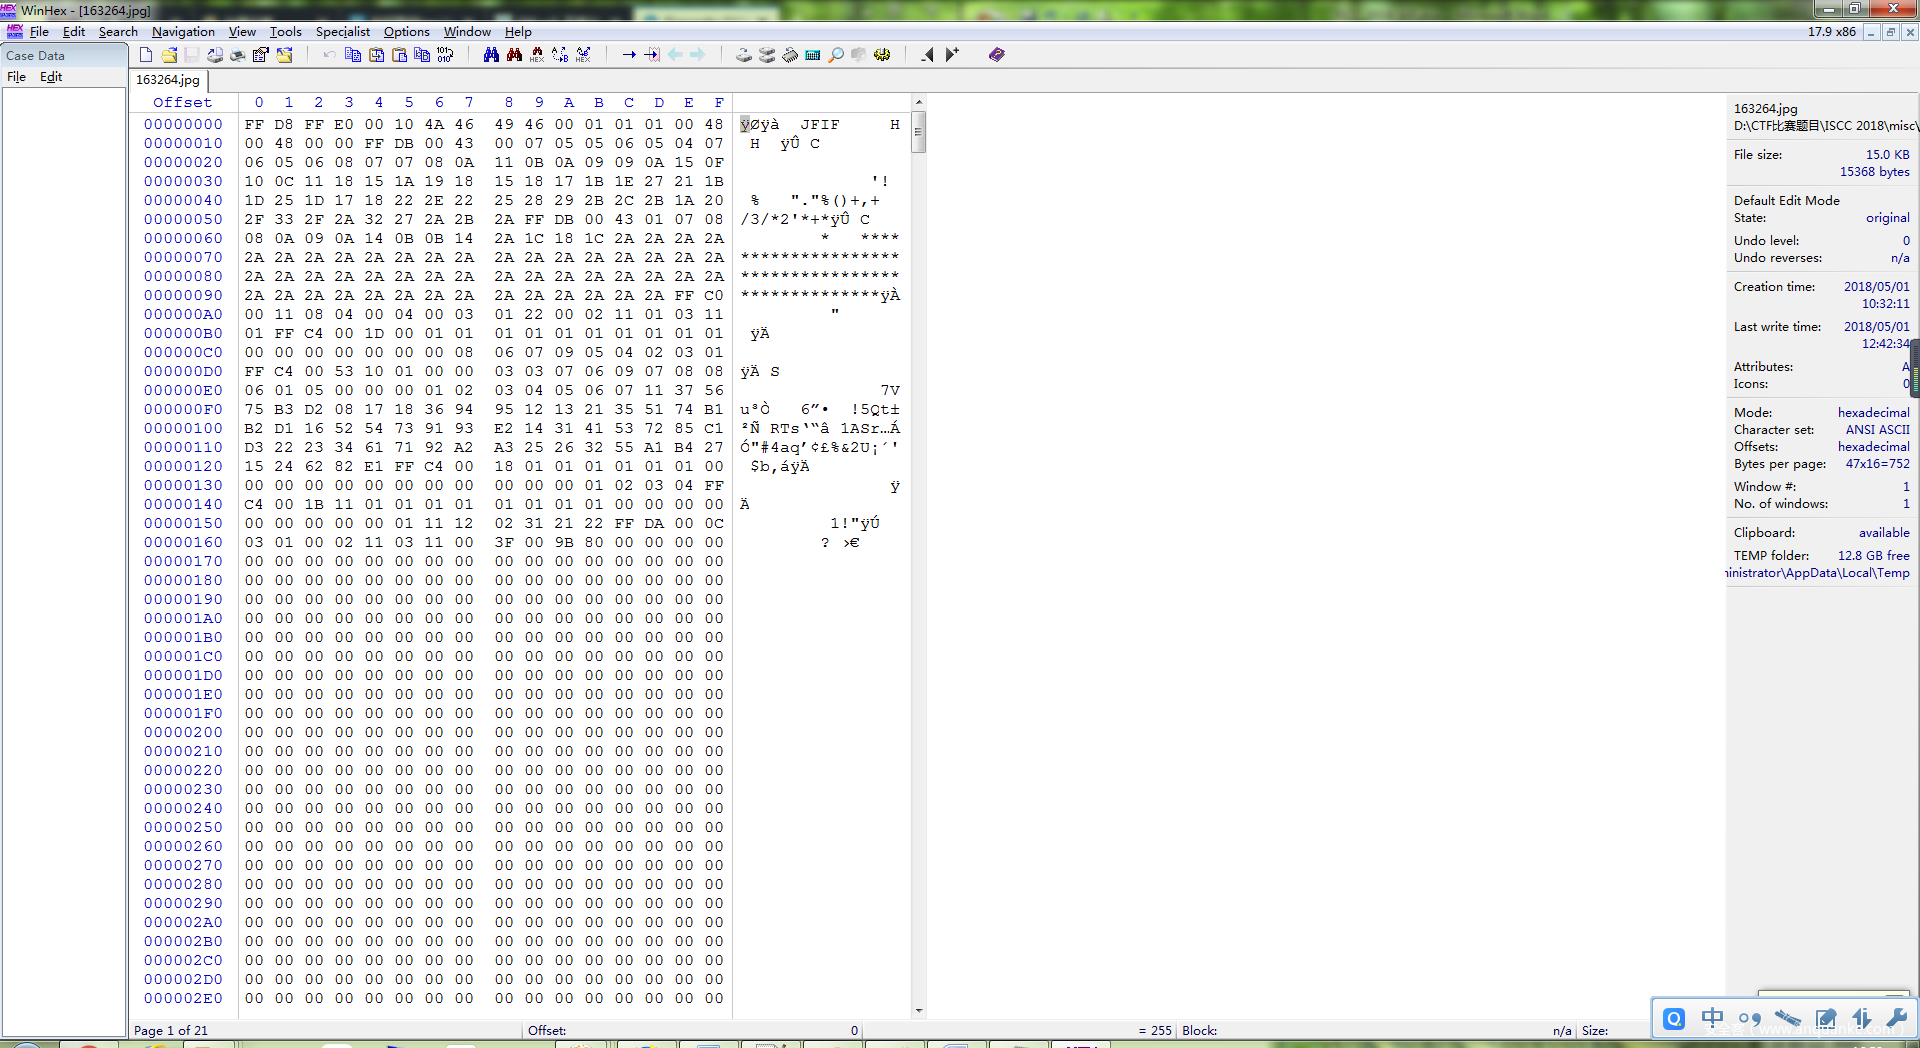Click the IME handwriting pad icon

point(1825,1019)
